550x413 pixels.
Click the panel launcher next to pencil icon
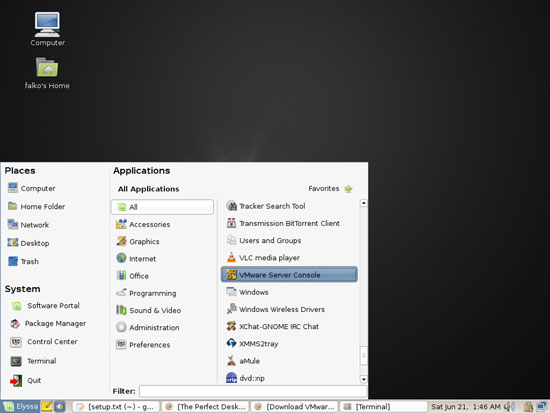coord(60,407)
